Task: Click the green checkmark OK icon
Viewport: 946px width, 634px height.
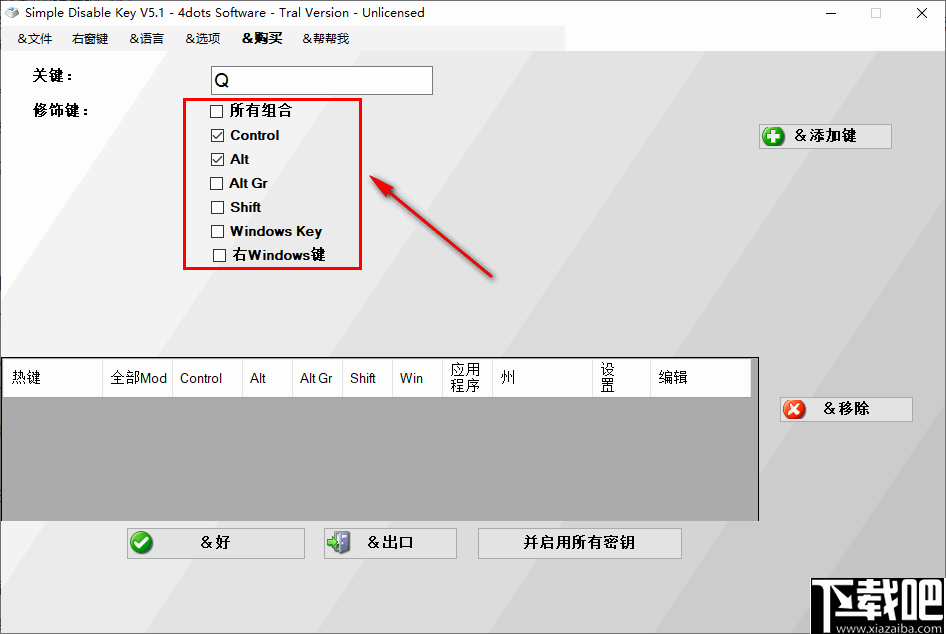Action: pyautogui.click(x=142, y=543)
